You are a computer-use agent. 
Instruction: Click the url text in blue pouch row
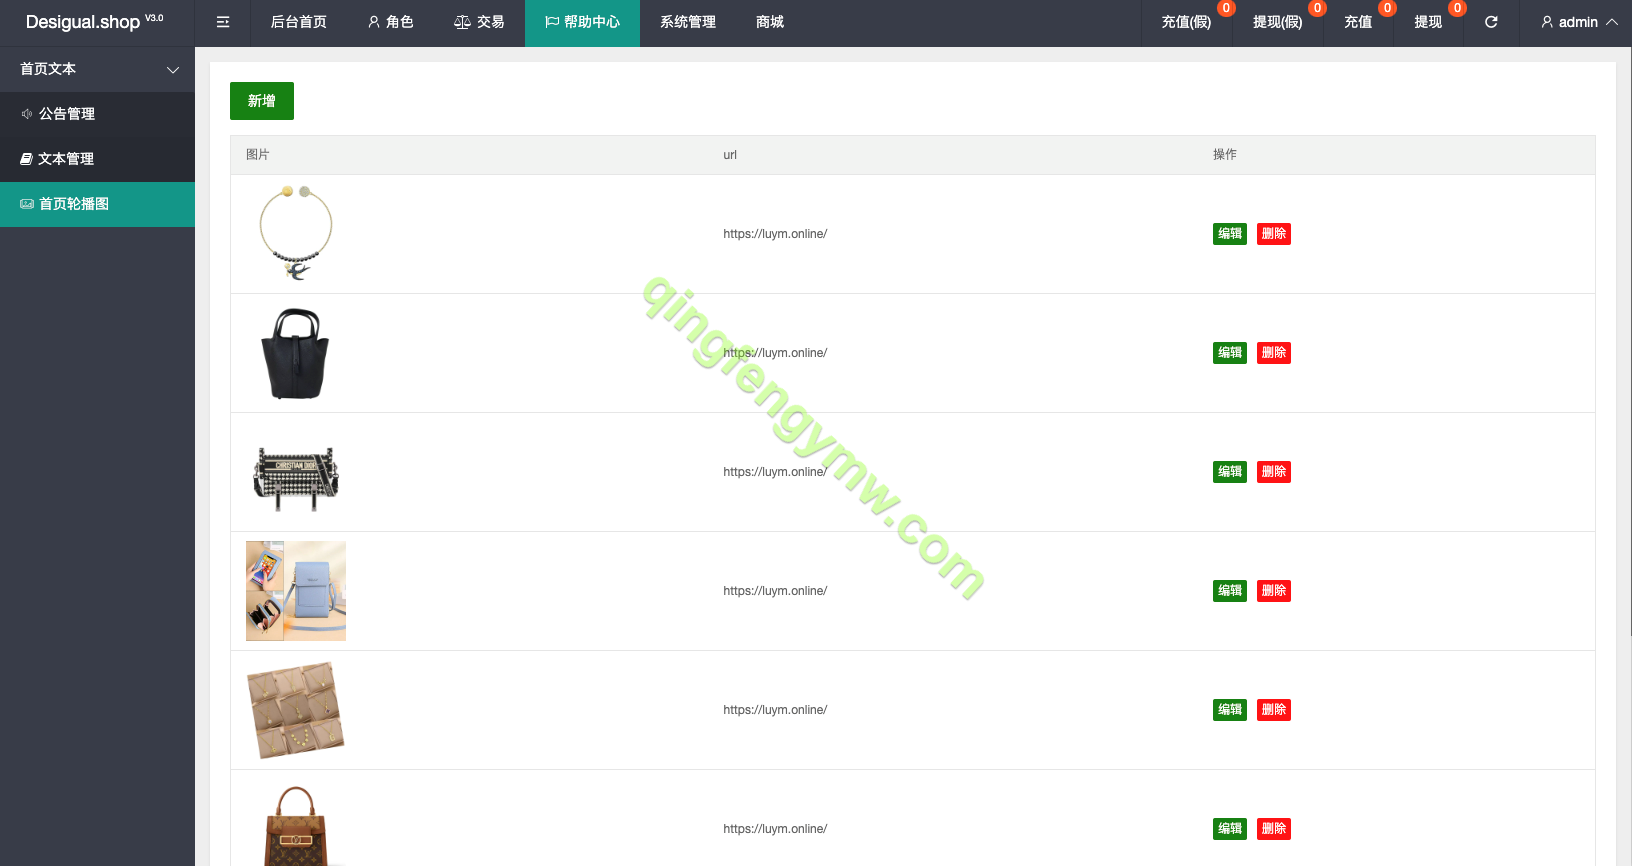775,591
